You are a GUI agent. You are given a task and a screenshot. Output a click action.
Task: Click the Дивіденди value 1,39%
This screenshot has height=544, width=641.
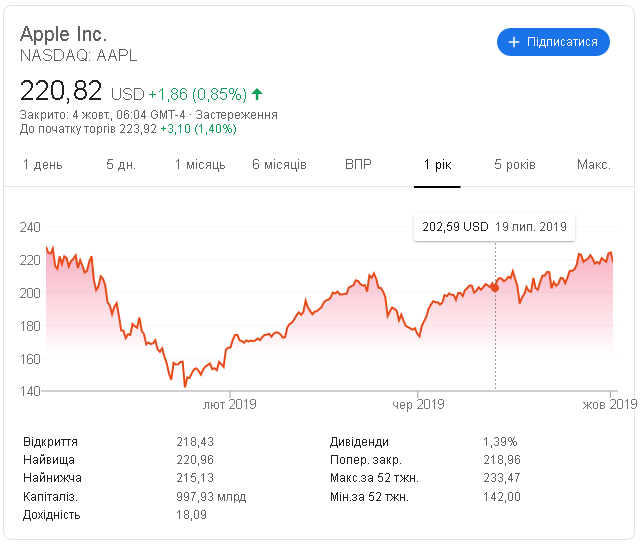tap(500, 441)
